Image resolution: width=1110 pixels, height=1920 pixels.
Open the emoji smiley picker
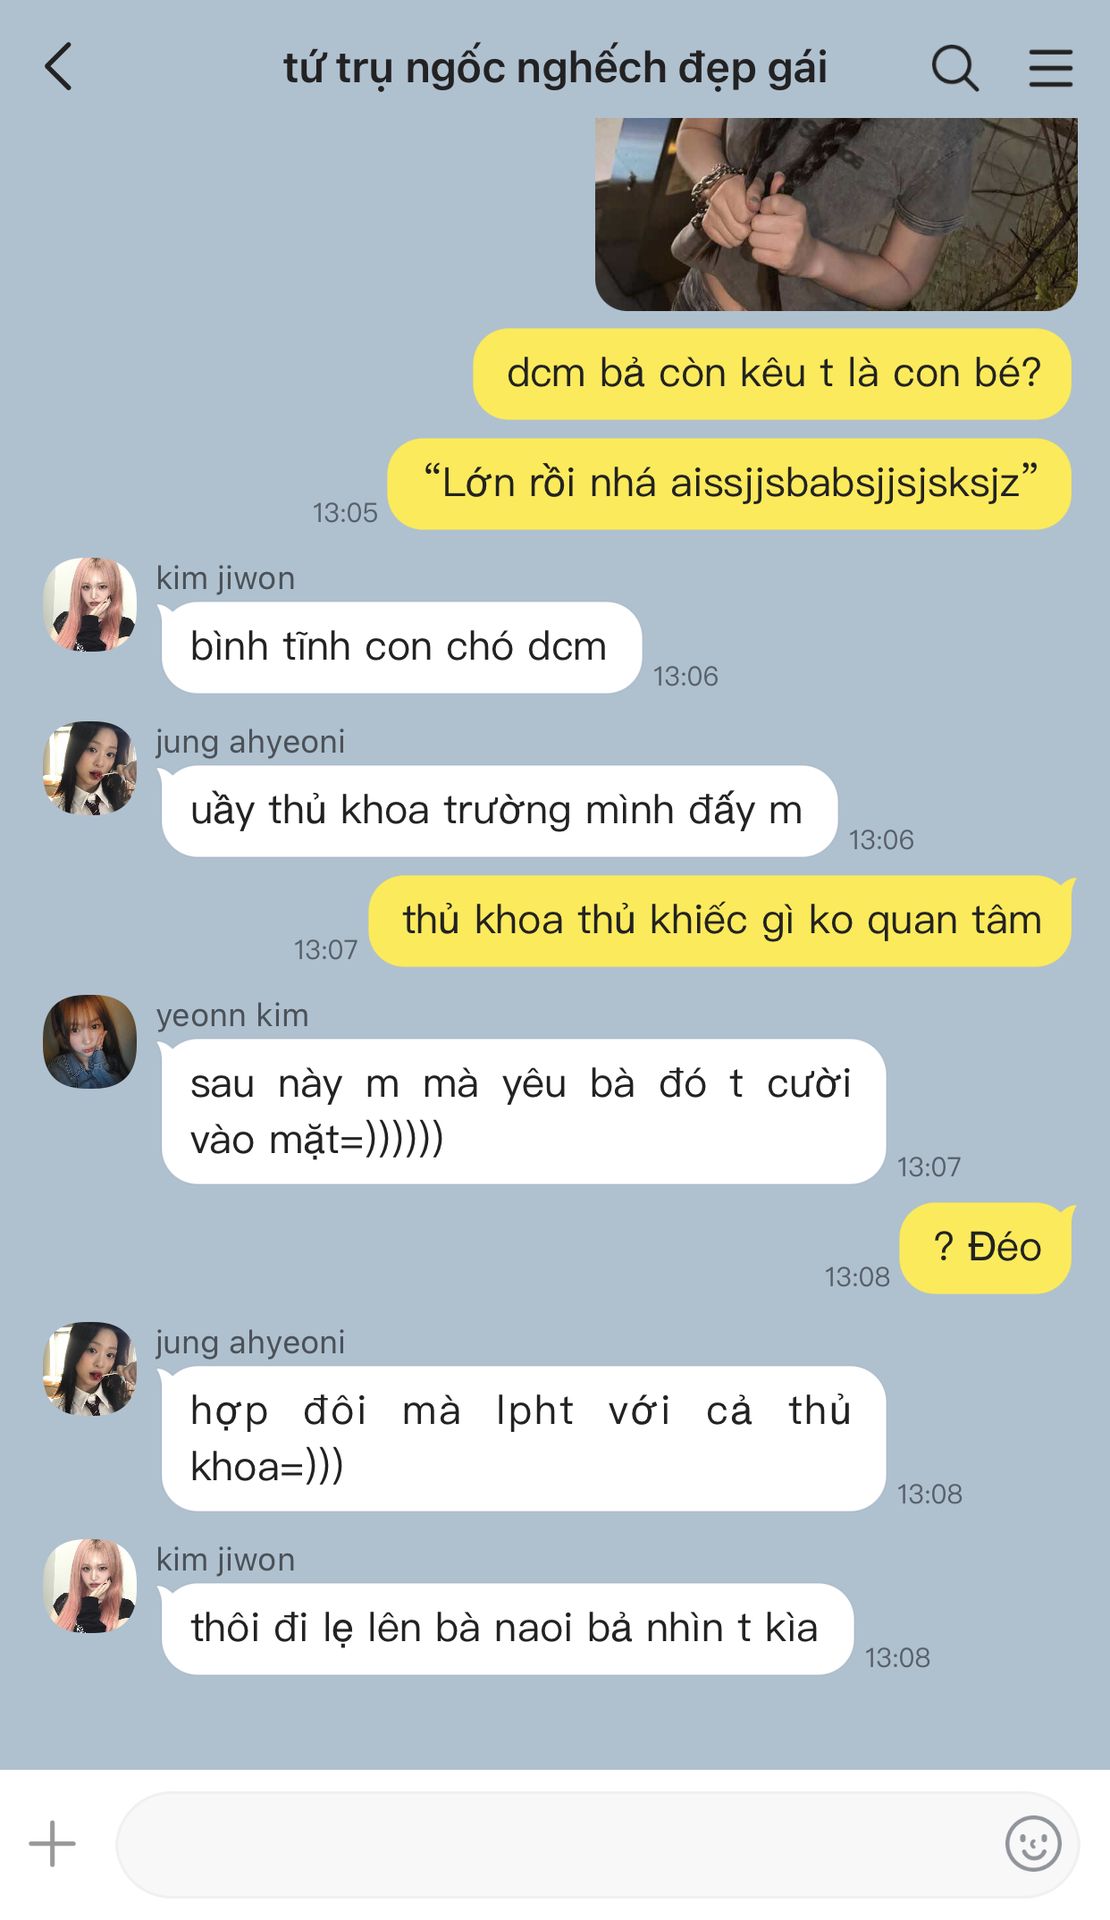1033,1843
